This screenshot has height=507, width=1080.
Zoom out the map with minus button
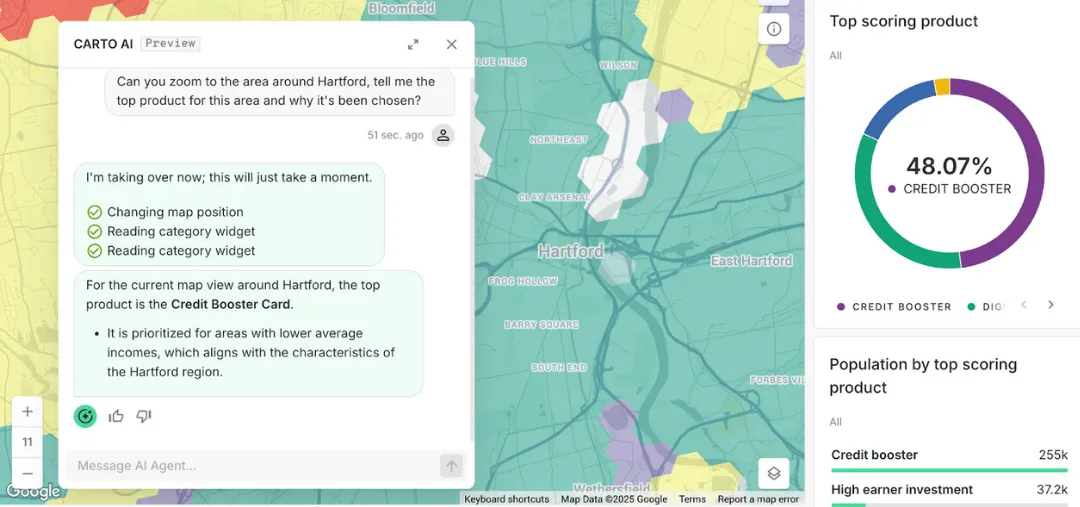coord(27,473)
